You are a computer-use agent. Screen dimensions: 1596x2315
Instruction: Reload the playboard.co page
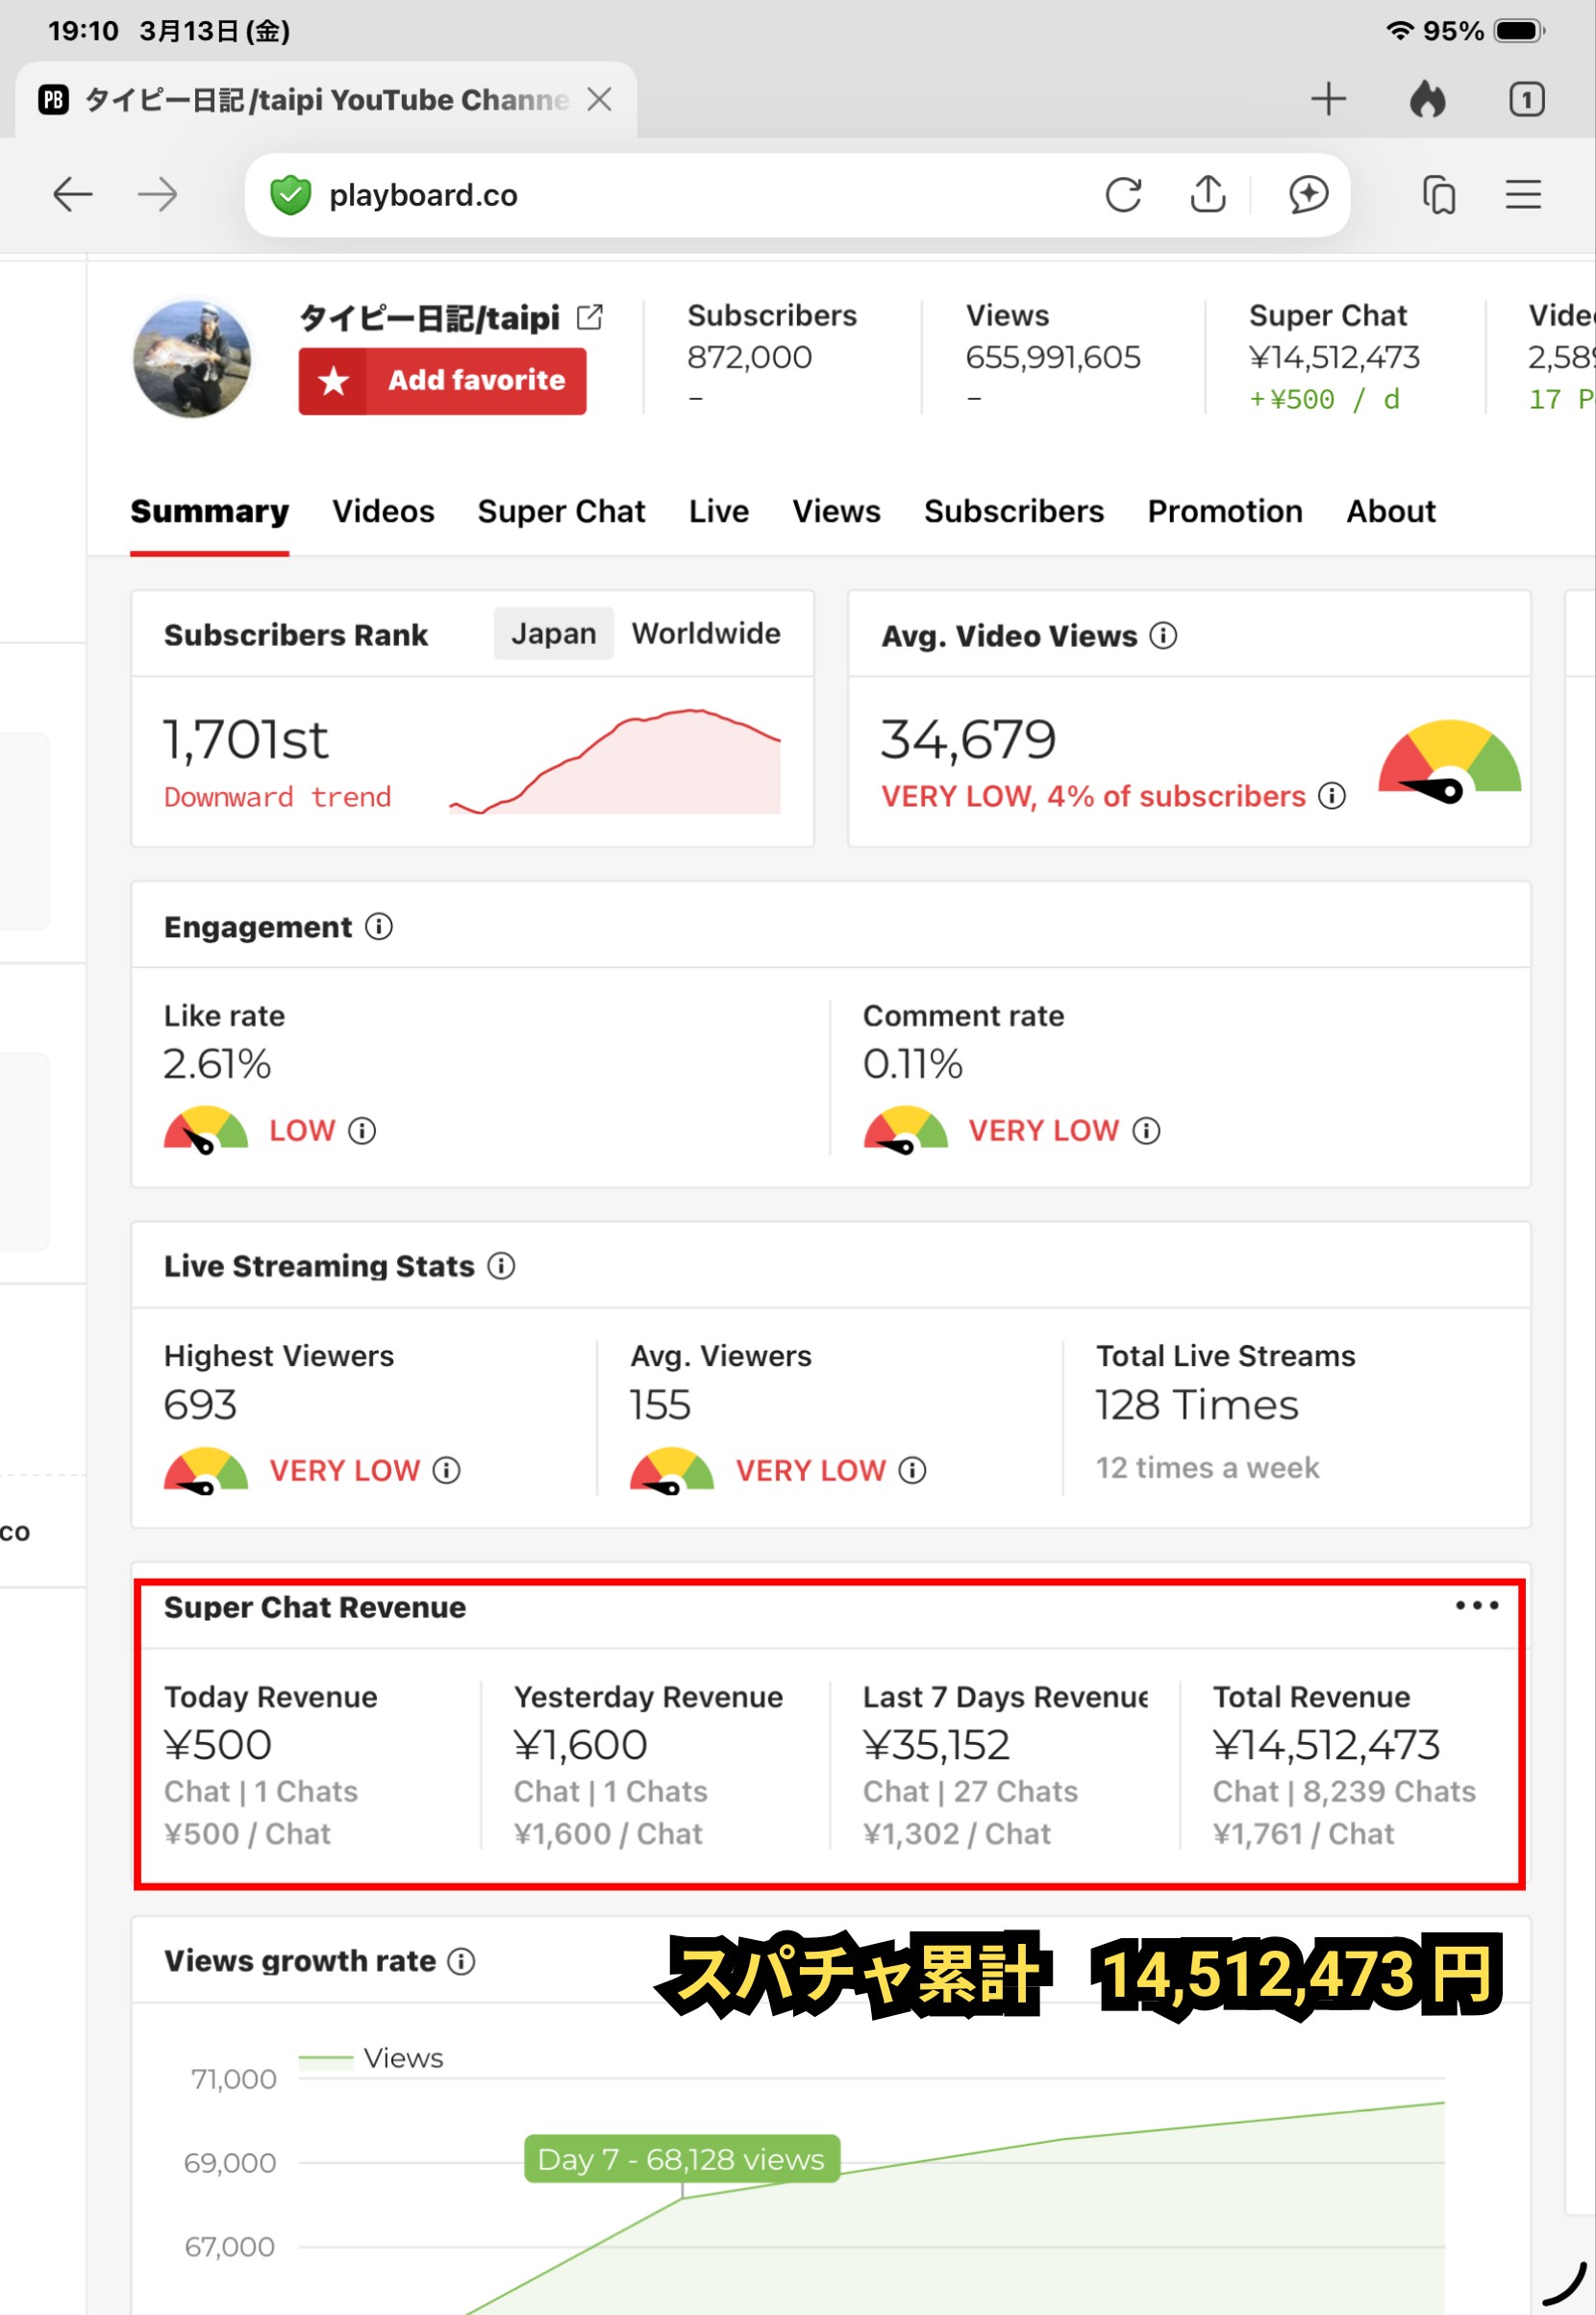1122,195
